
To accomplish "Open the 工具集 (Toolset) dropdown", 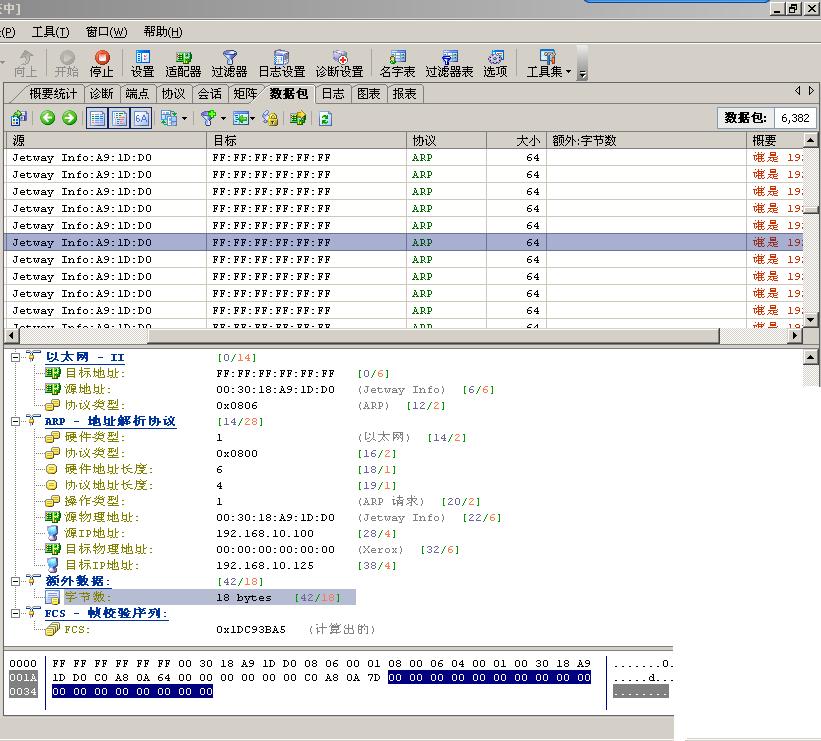I will point(549,62).
